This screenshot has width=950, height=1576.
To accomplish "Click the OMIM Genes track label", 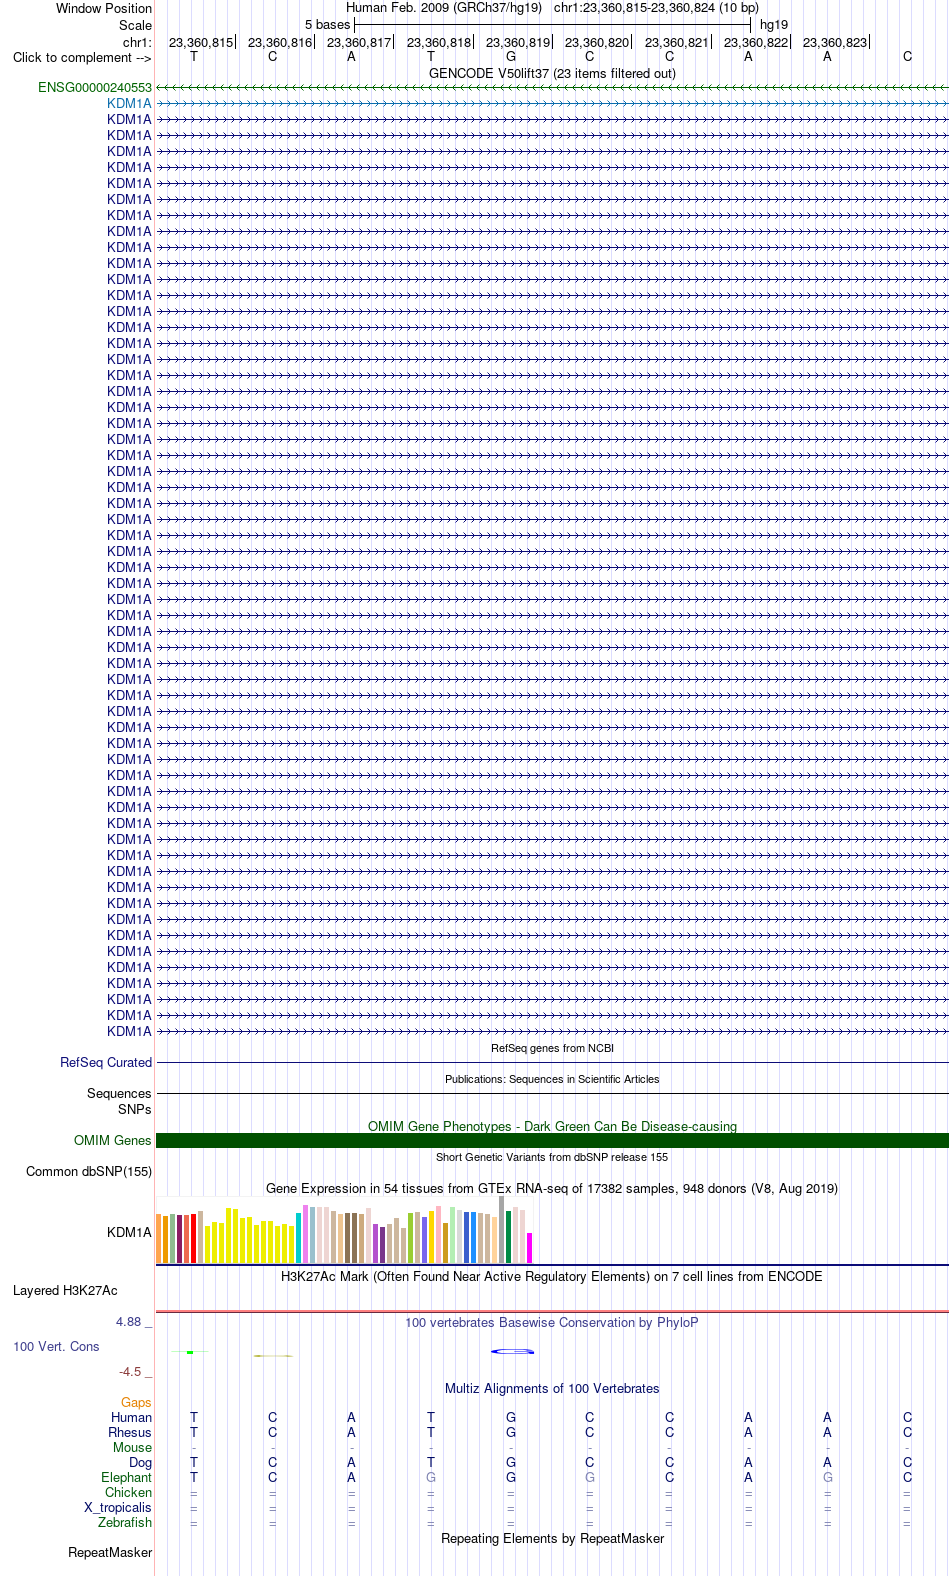I will click(x=113, y=1141).
